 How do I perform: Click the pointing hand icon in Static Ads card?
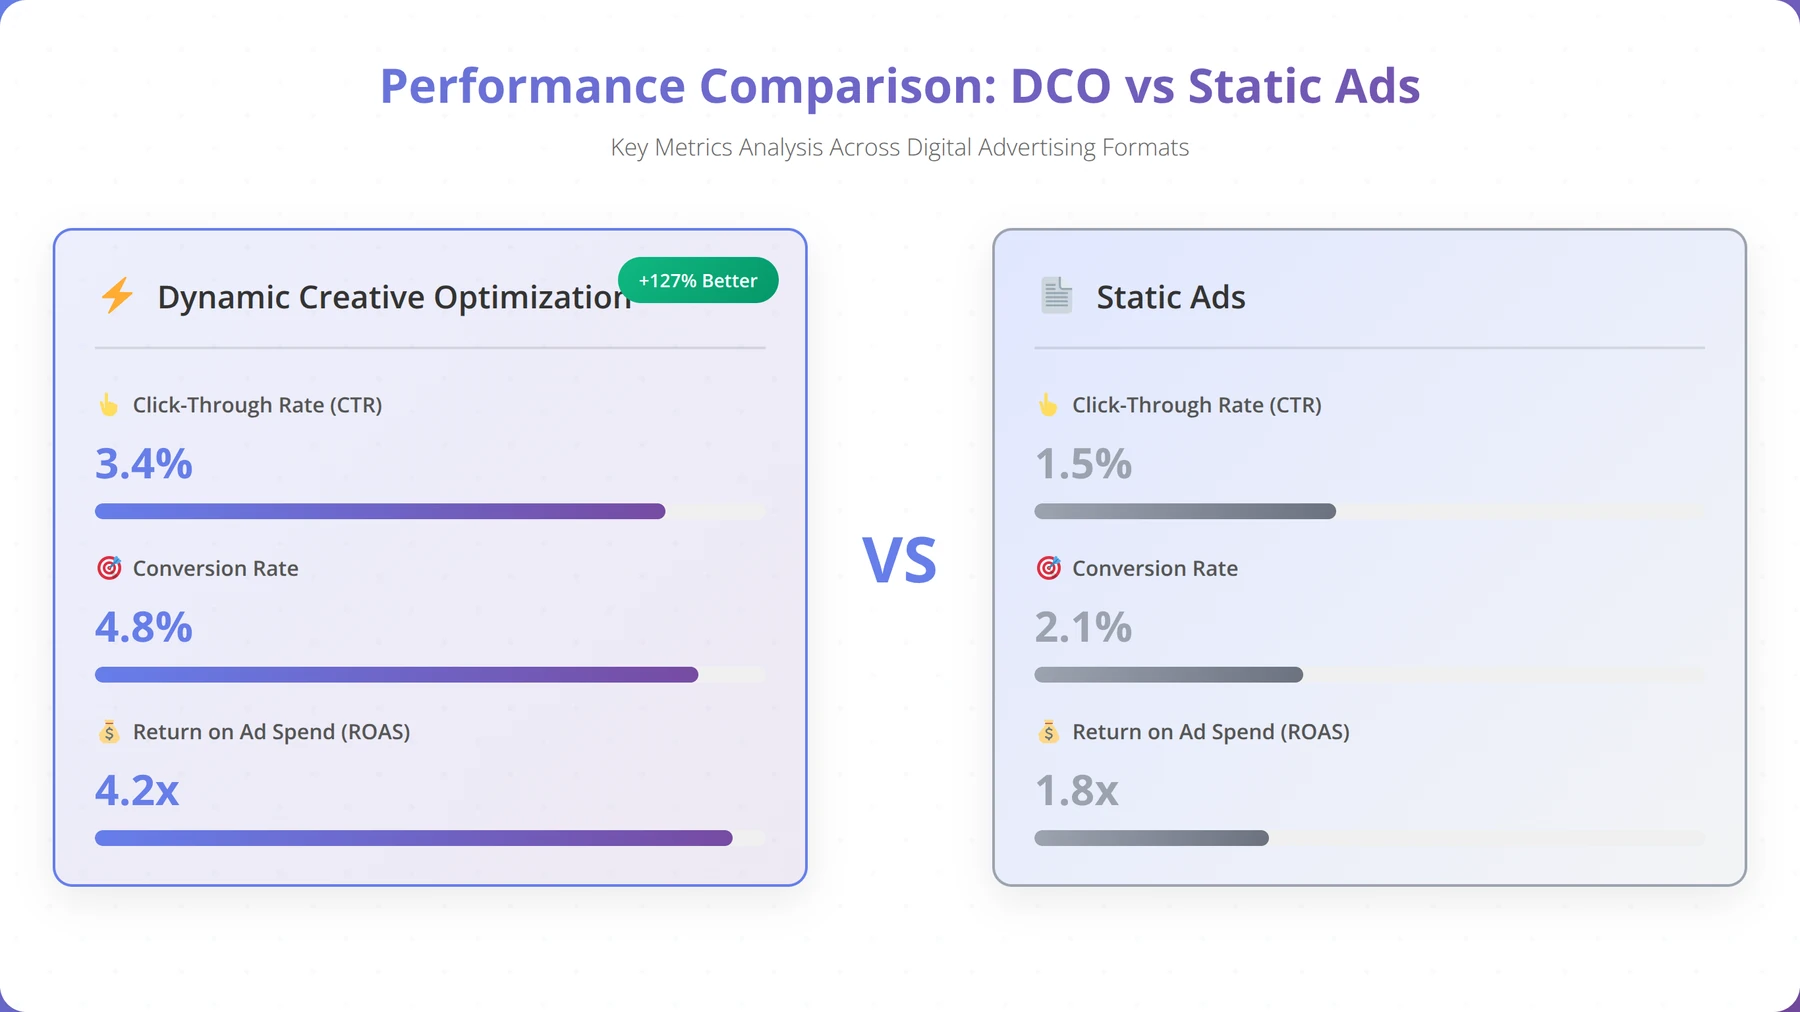[x=1048, y=405]
